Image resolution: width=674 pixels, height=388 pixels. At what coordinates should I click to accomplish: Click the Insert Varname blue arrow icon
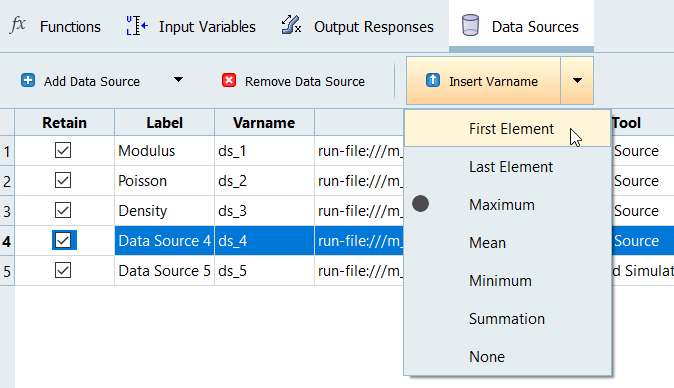pos(433,80)
